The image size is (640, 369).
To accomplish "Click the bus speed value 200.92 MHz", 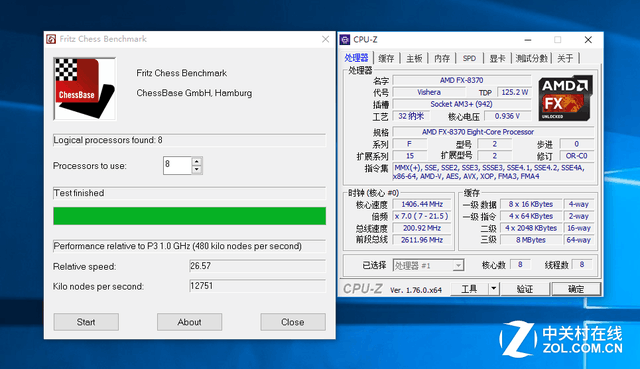I will click(422, 228).
